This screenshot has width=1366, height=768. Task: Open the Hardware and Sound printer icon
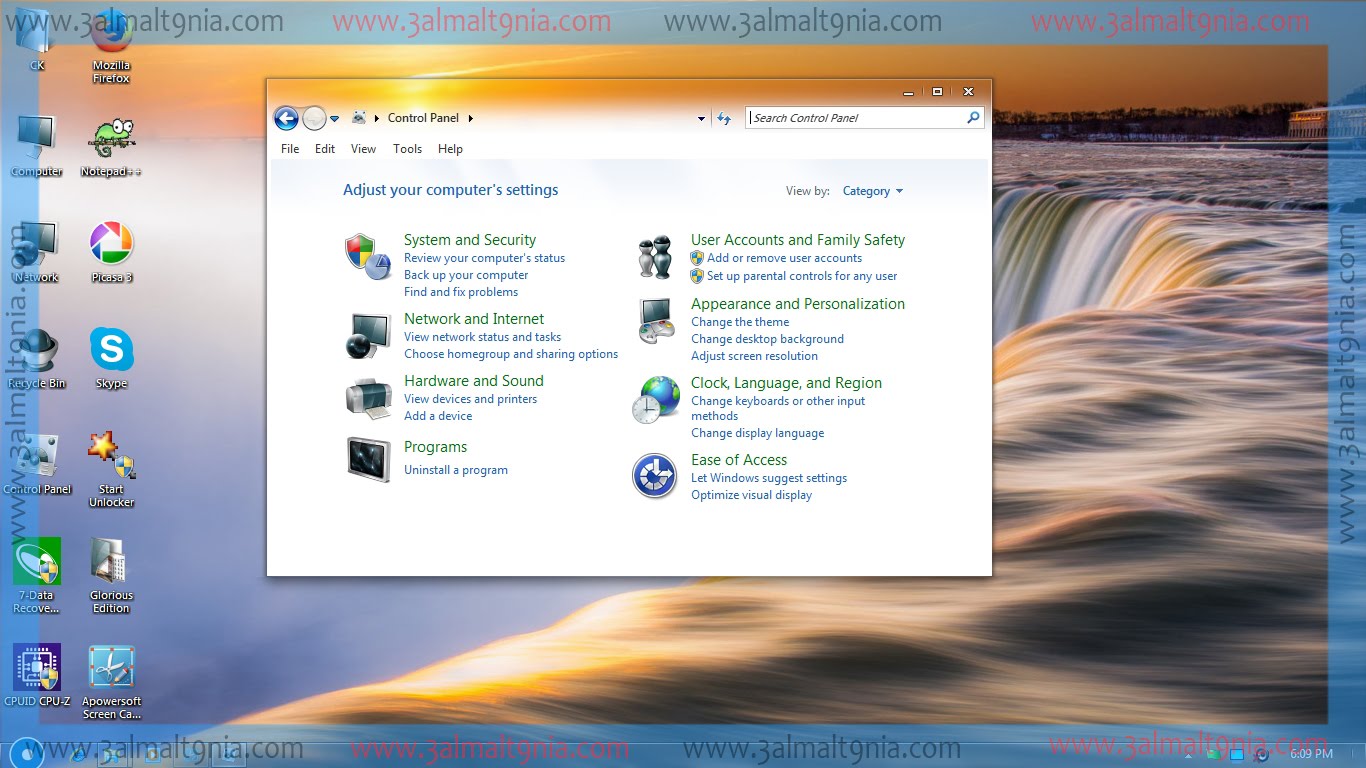(368, 397)
